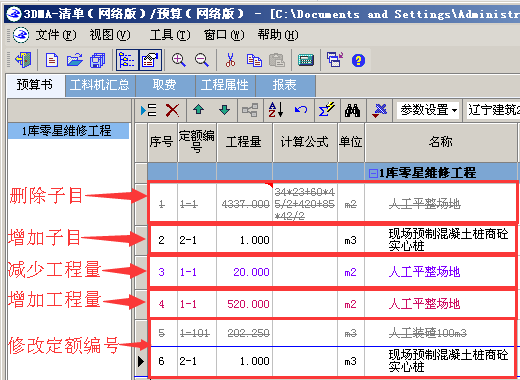Collapse the 1库零星维修工程 group node
This screenshot has width=520, height=380.
pos(373,173)
